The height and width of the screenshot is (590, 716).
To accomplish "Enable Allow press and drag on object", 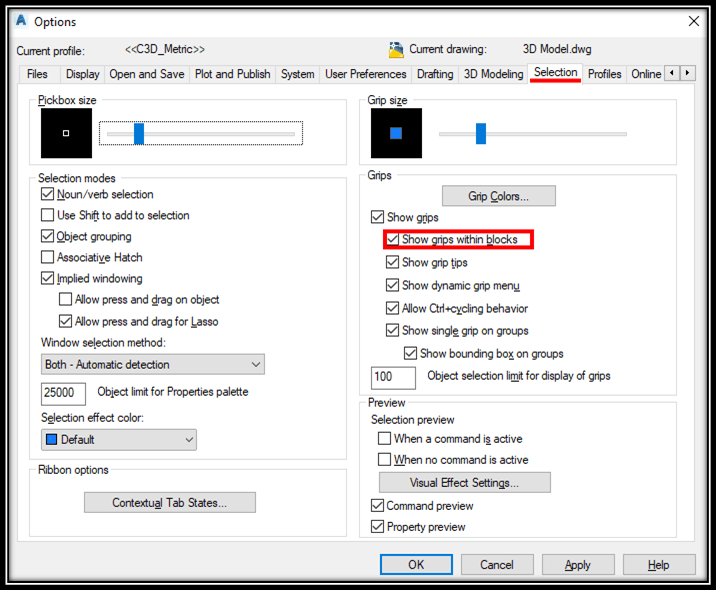I will [x=65, y=299].
